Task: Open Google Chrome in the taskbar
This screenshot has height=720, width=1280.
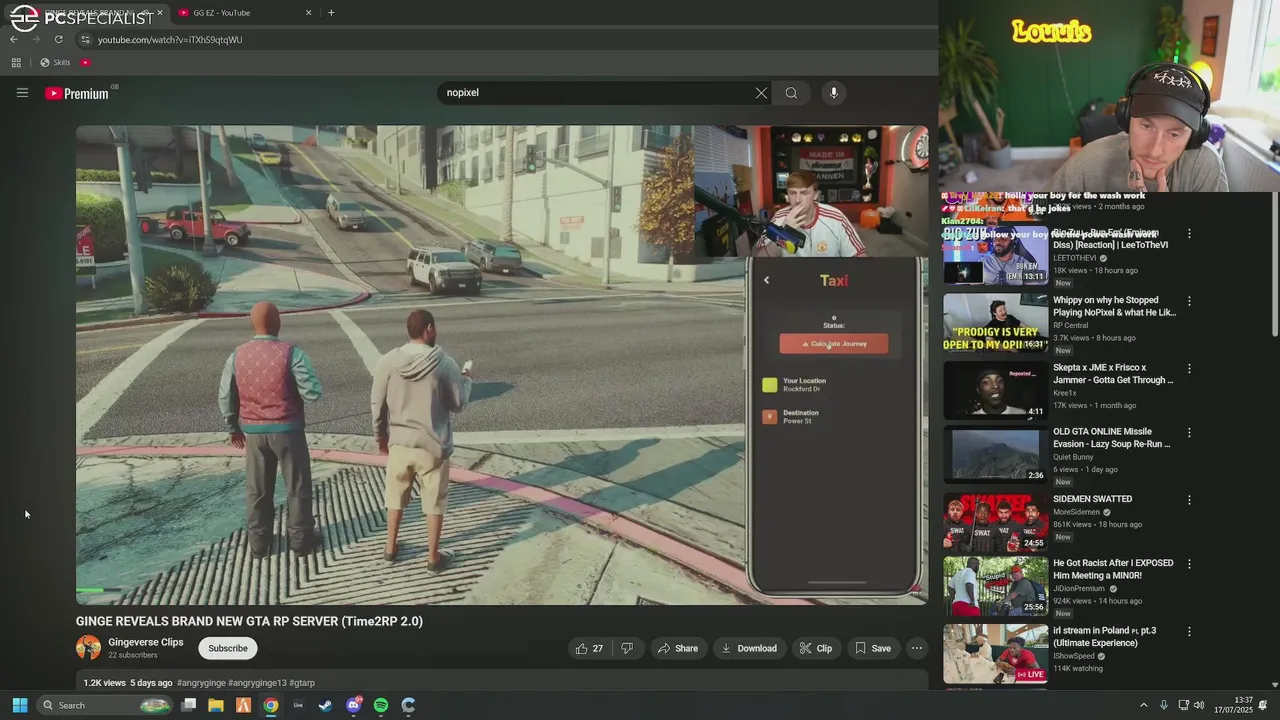Action: [x=270, y=705]
